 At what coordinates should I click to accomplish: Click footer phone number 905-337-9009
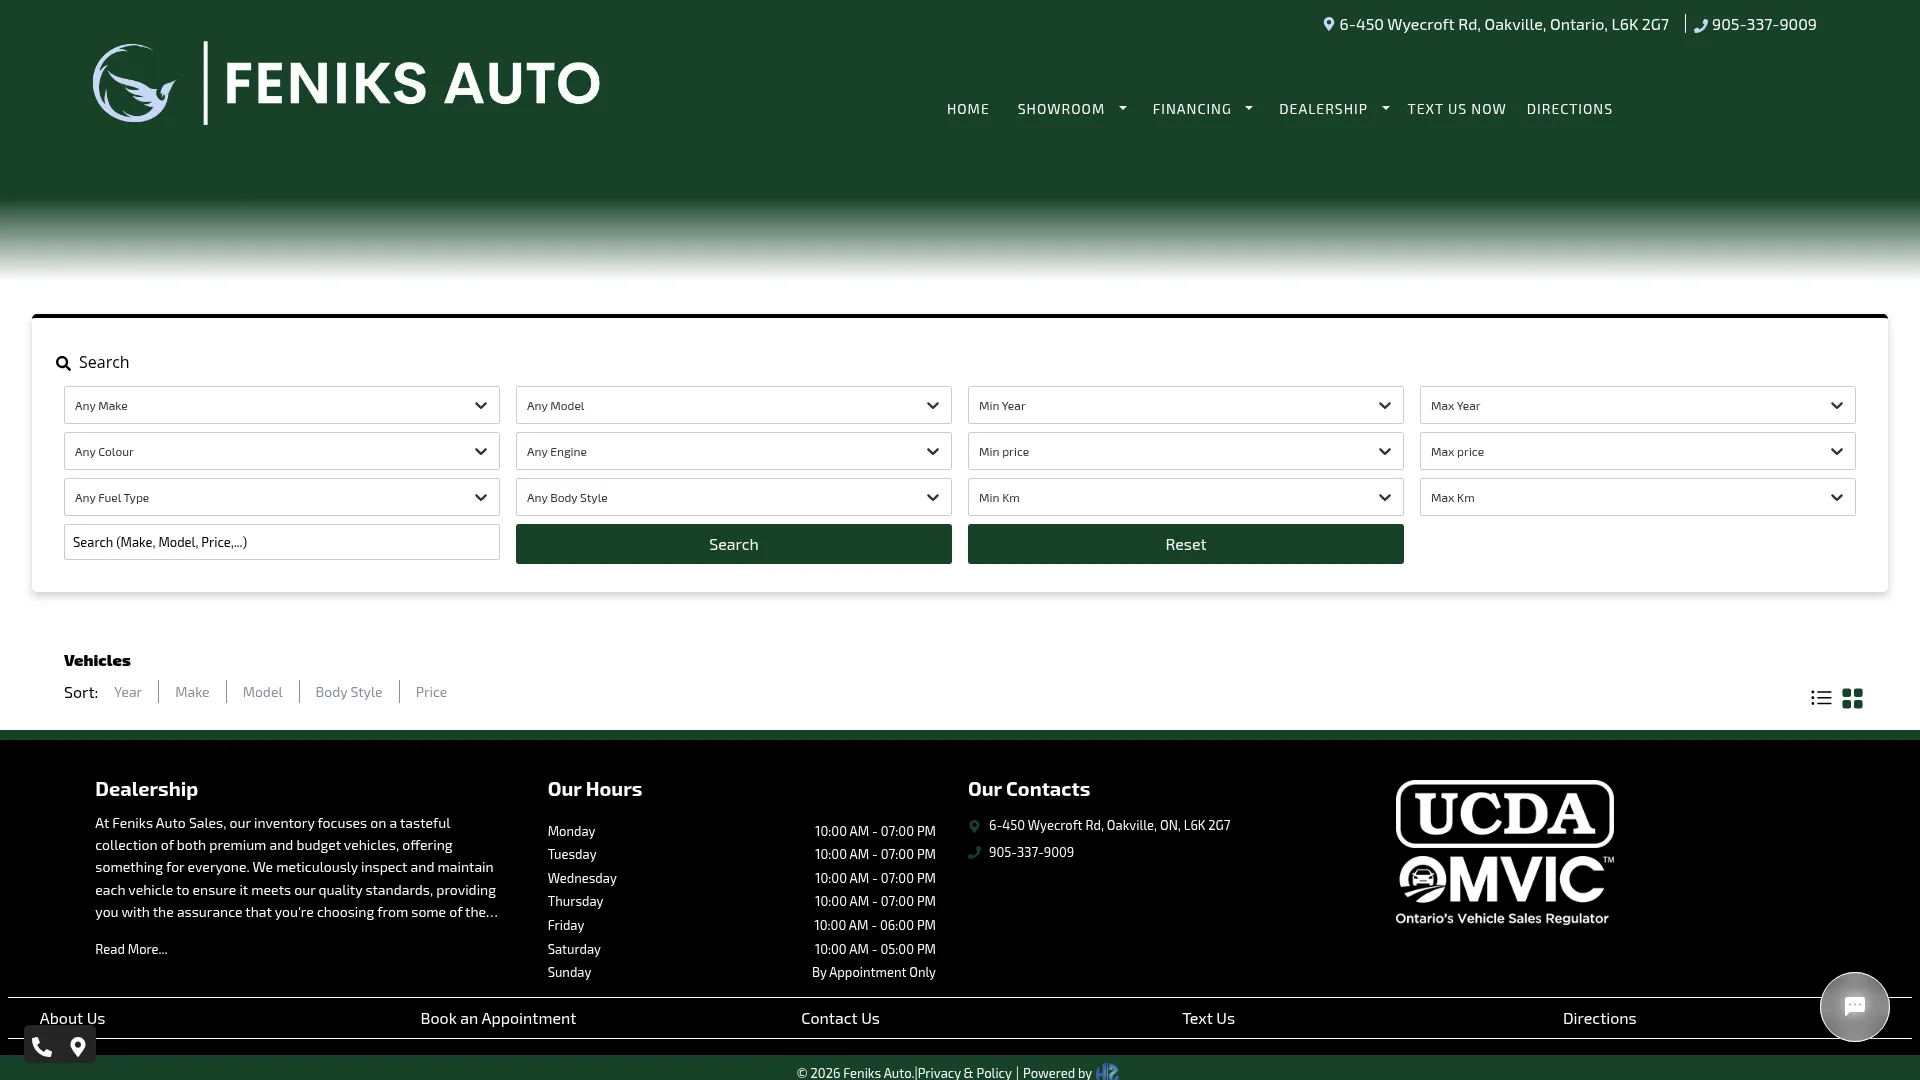pos(1031,853)
